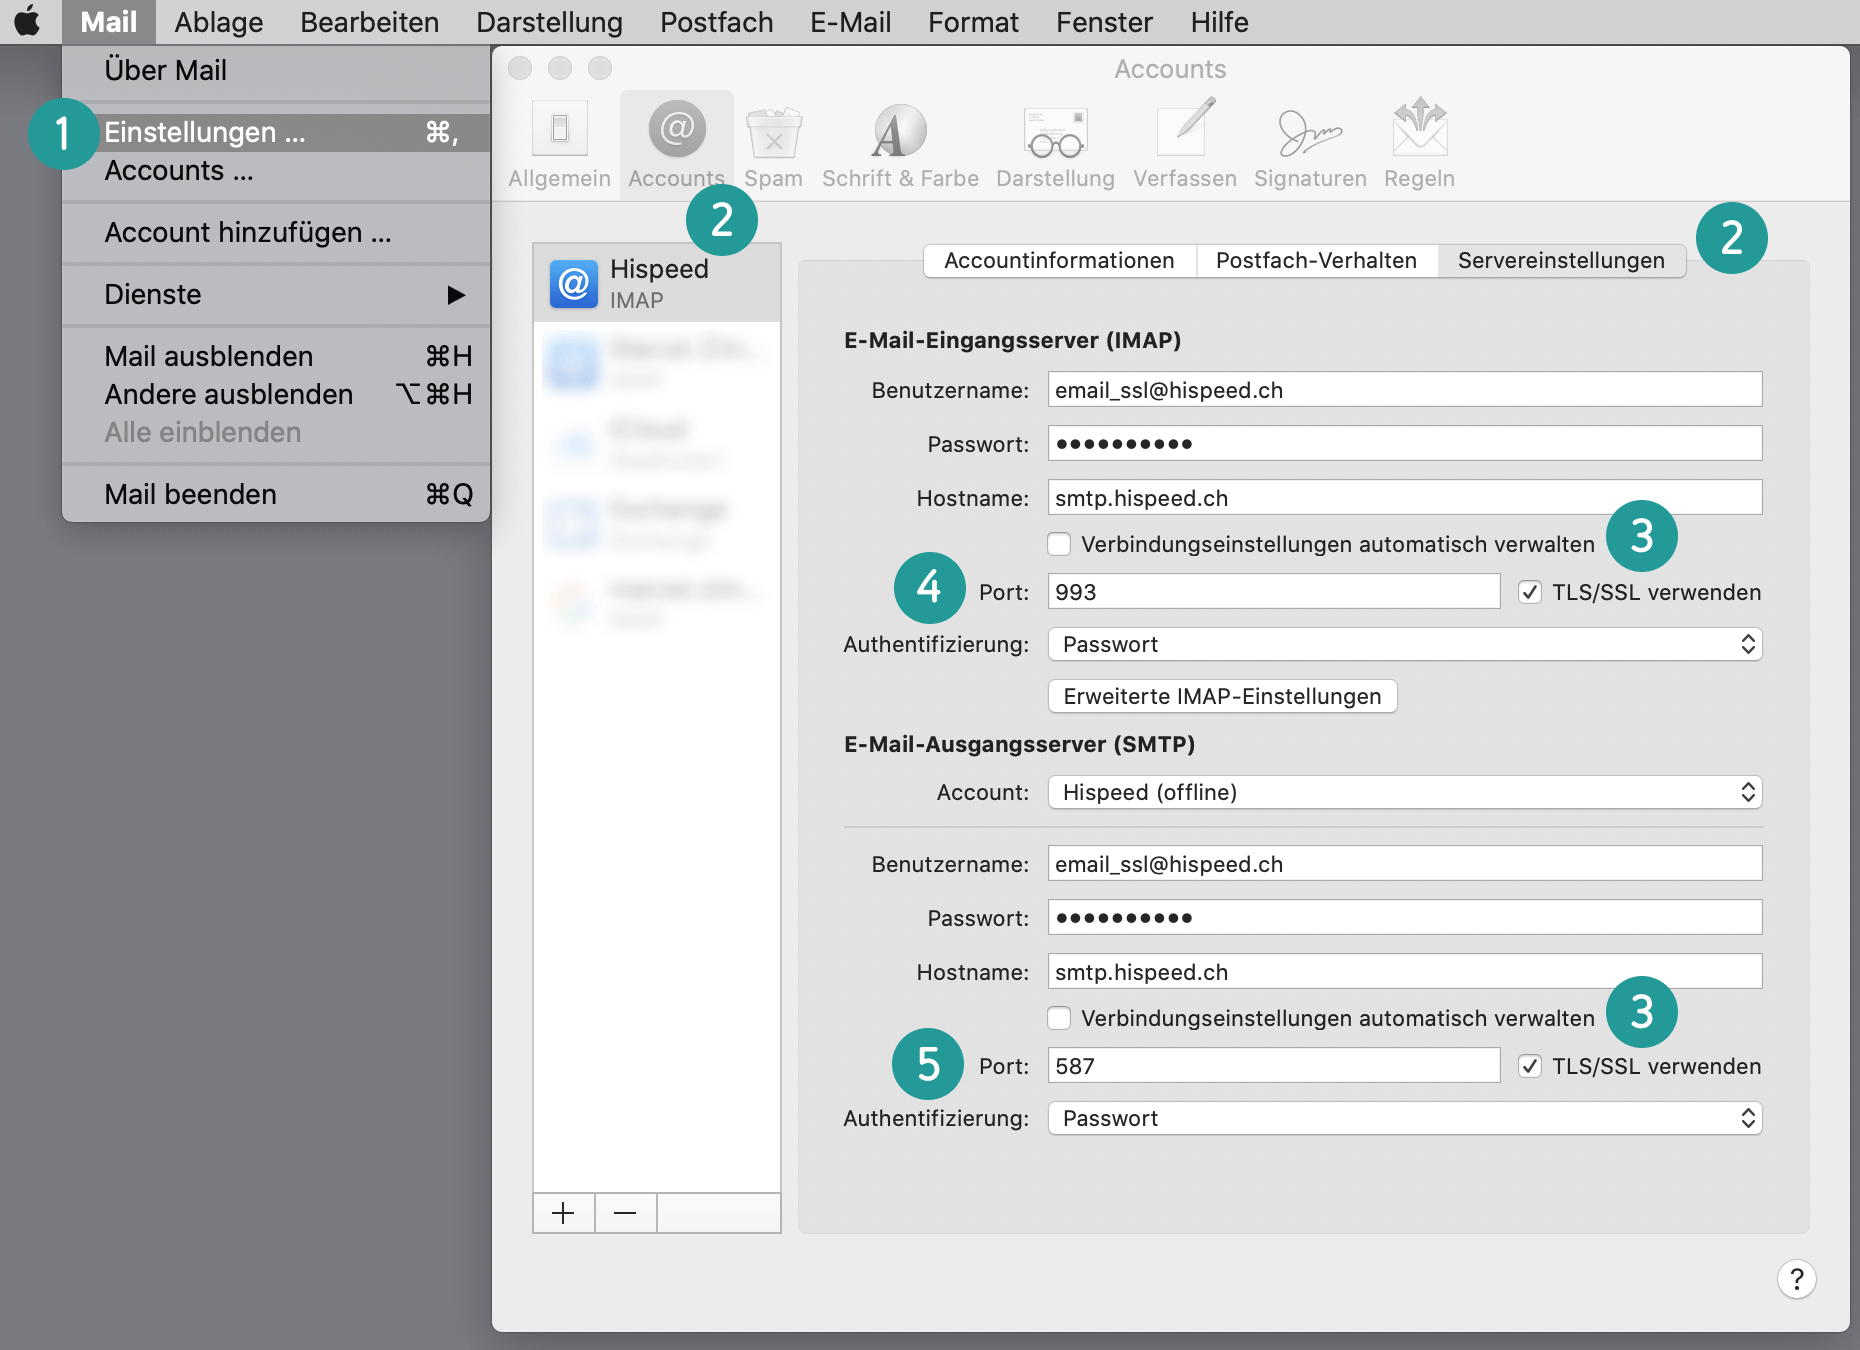Open the Fenster menu

tap(1105, 22)
